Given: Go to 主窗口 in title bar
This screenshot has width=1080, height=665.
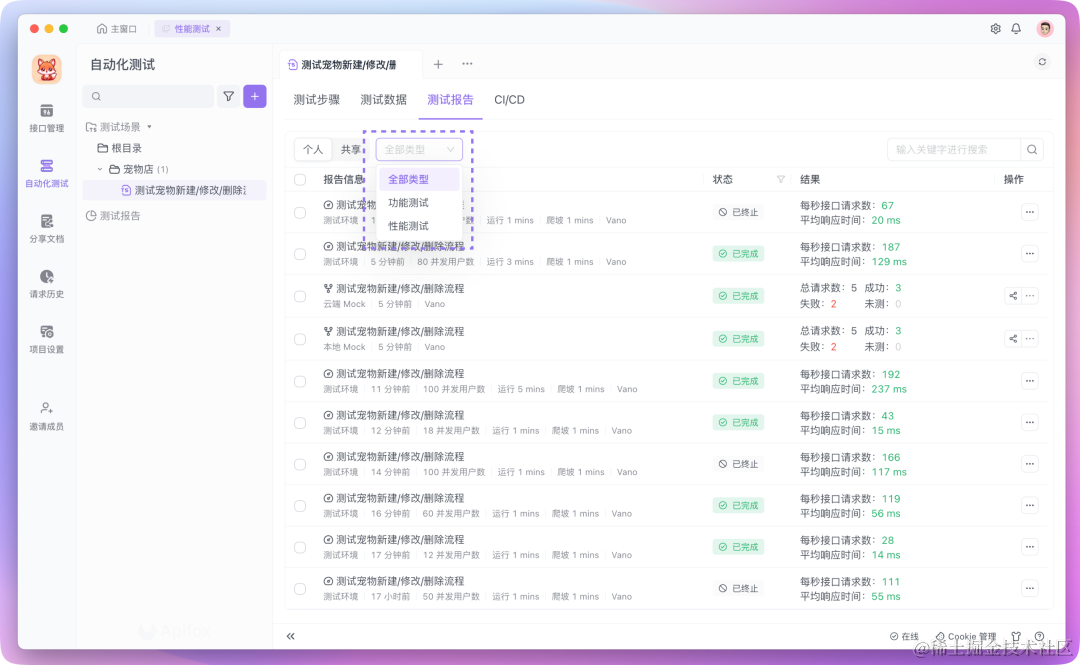Looking at the screenshot, I should [x=116, y=28].
